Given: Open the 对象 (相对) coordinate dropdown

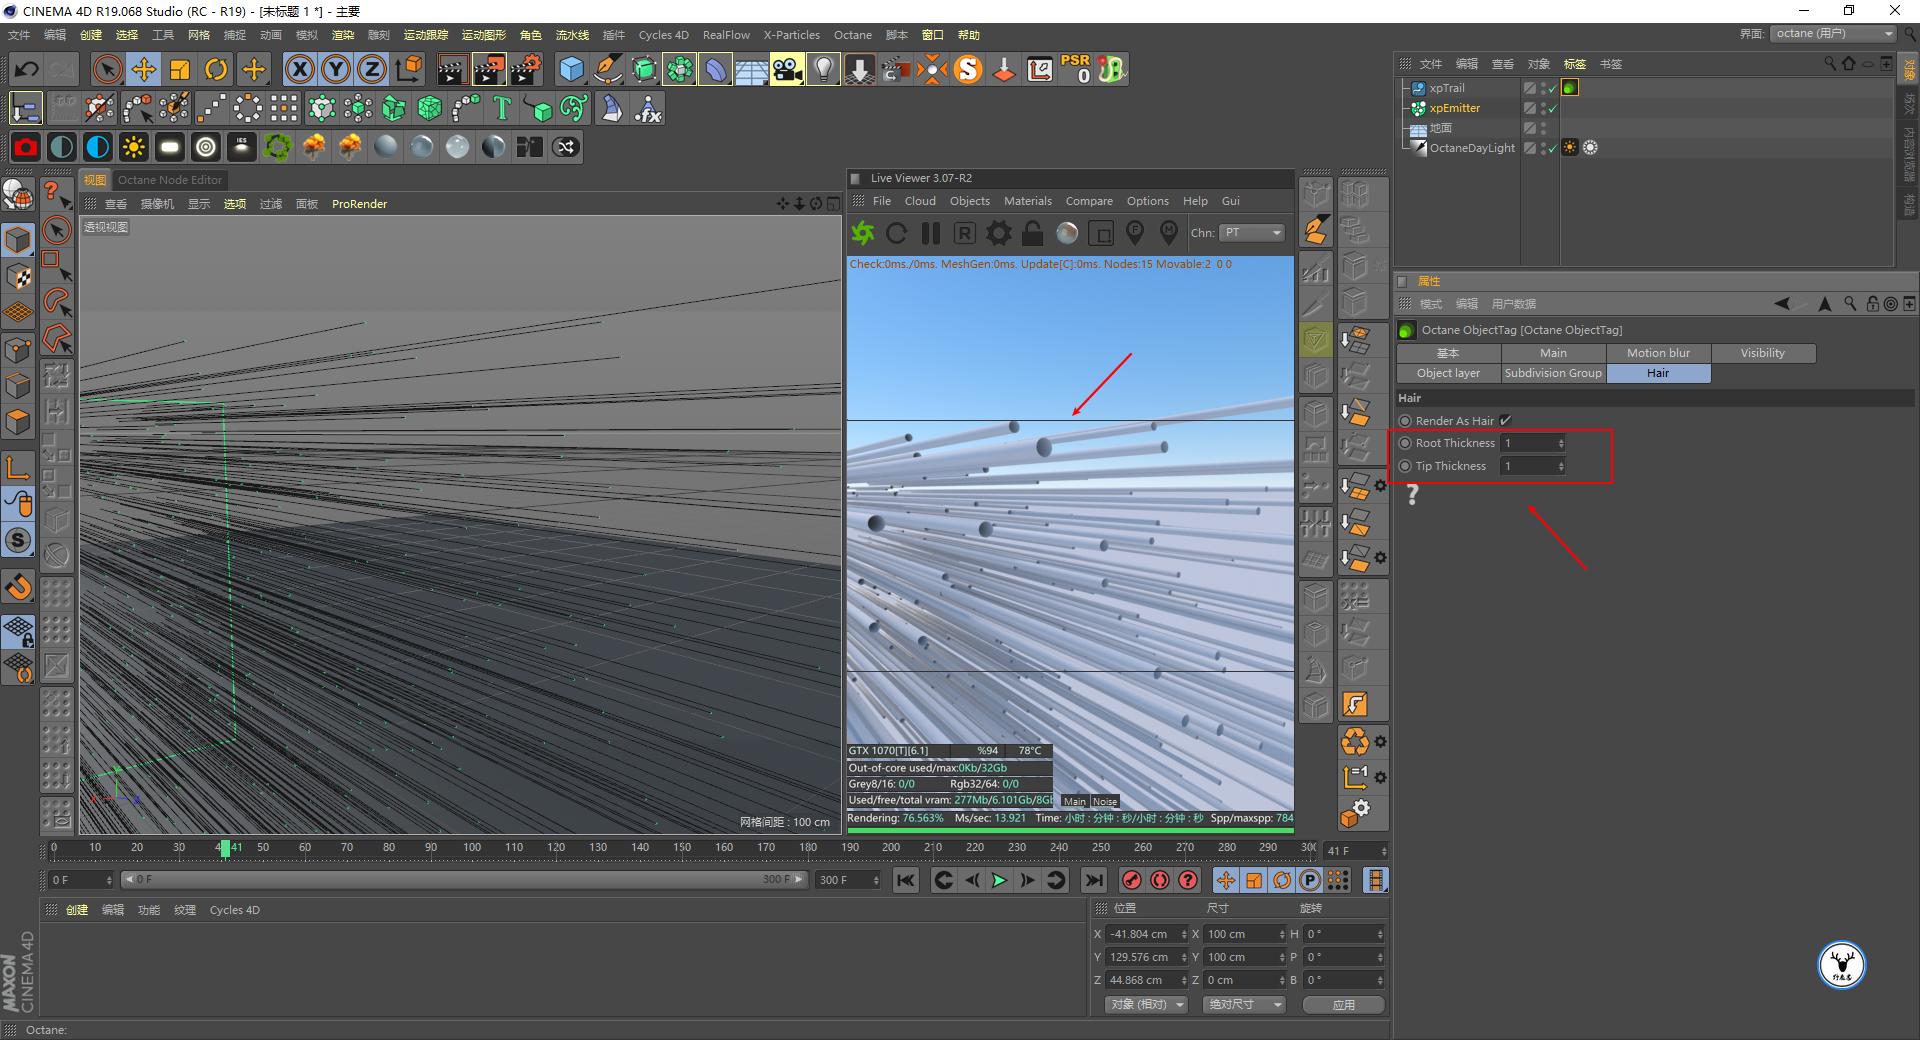Looking at the screenshot, I should 1146,1004.
